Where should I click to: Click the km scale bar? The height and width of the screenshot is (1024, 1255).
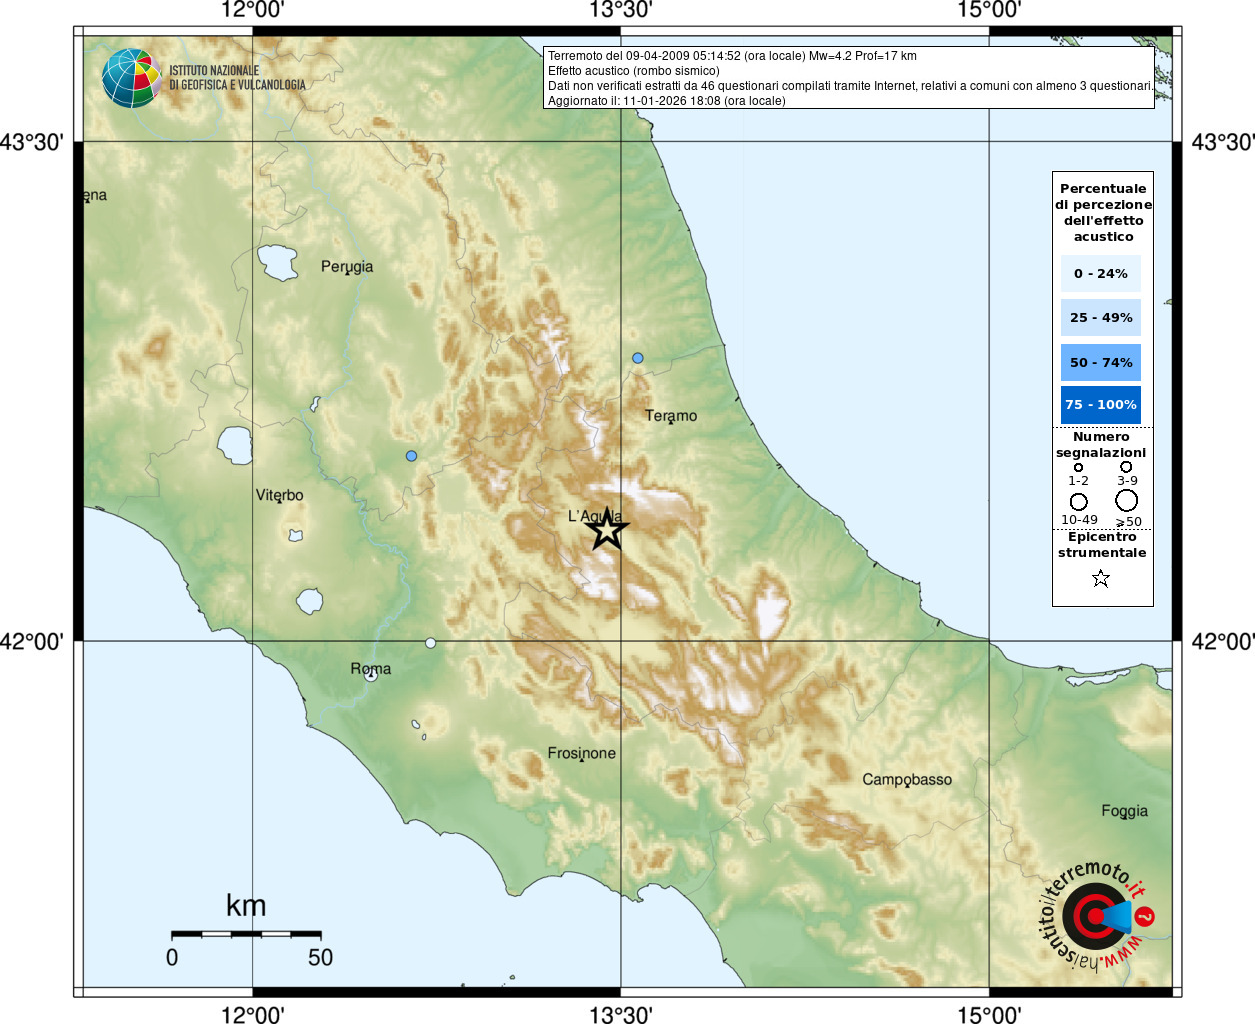[246, 934]
